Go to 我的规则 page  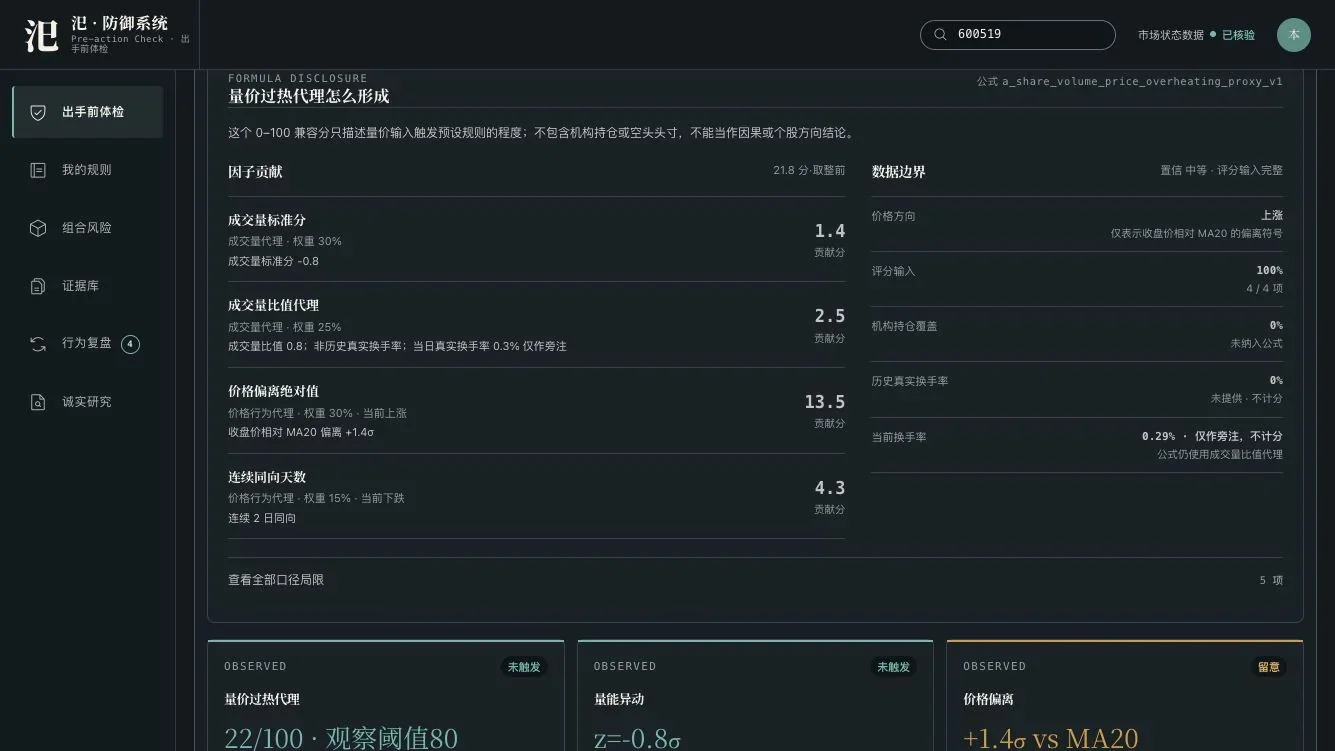[88, 170]
